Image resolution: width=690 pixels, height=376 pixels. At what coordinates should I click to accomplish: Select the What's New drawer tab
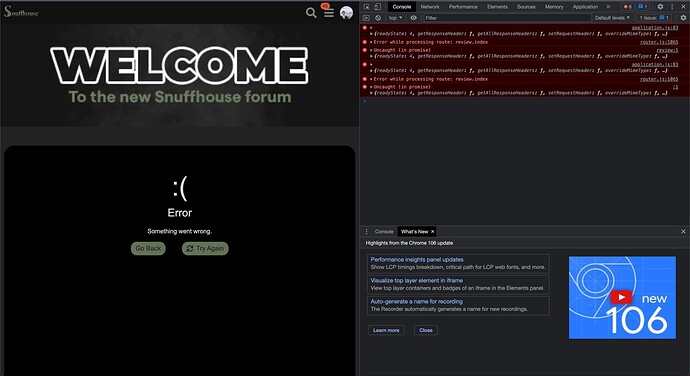(417, 232)
